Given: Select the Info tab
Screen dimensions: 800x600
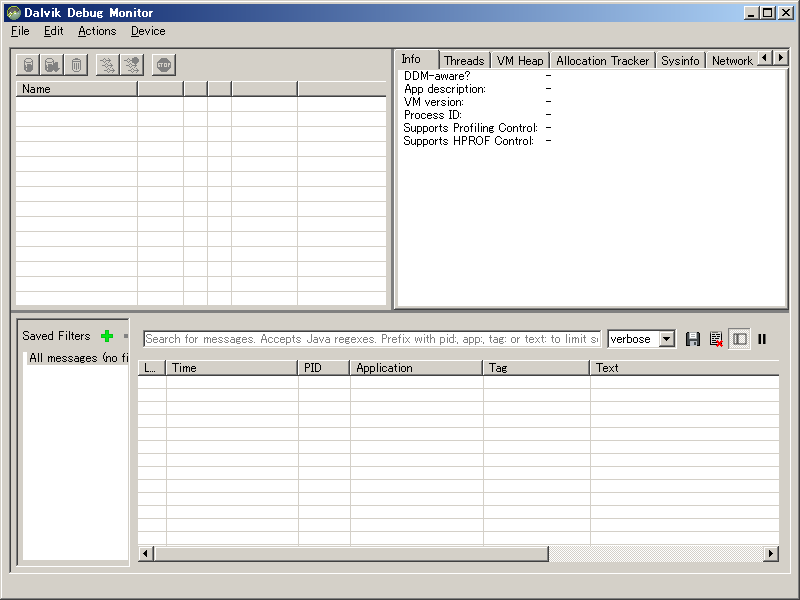Looking at the screenshot, I should tap(417, 59).
